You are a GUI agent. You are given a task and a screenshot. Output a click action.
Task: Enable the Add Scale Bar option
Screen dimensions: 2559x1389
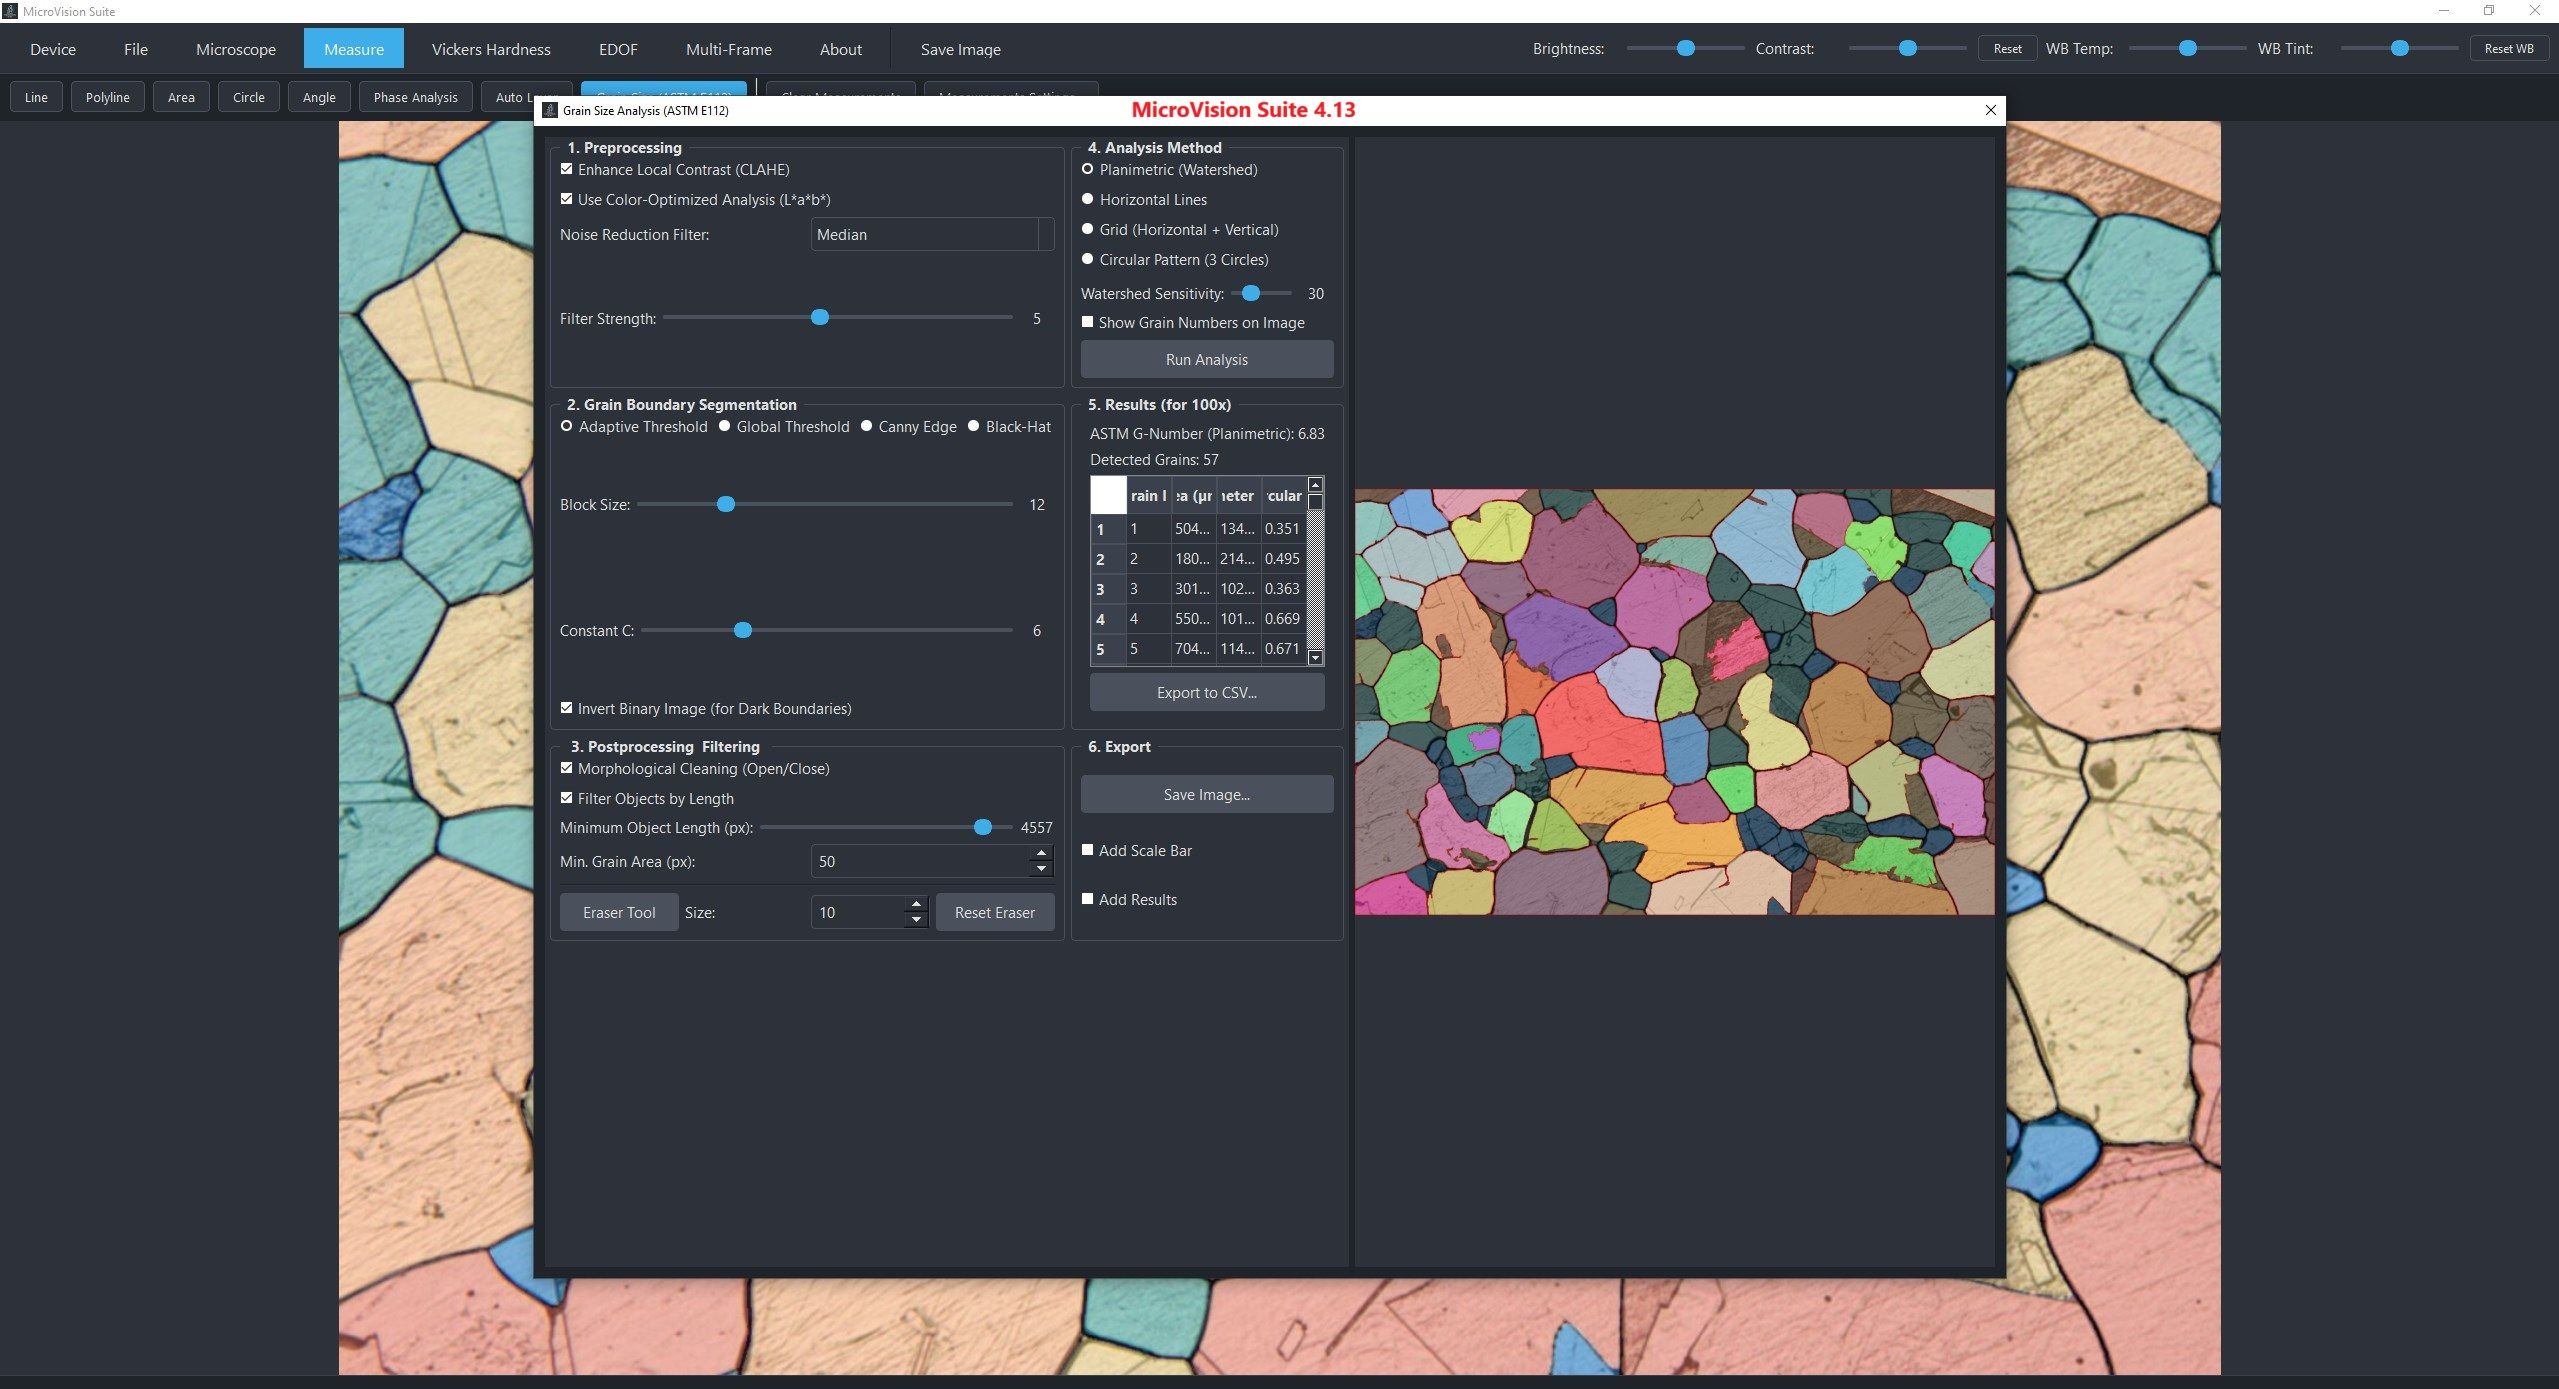tap(1088, 849)
